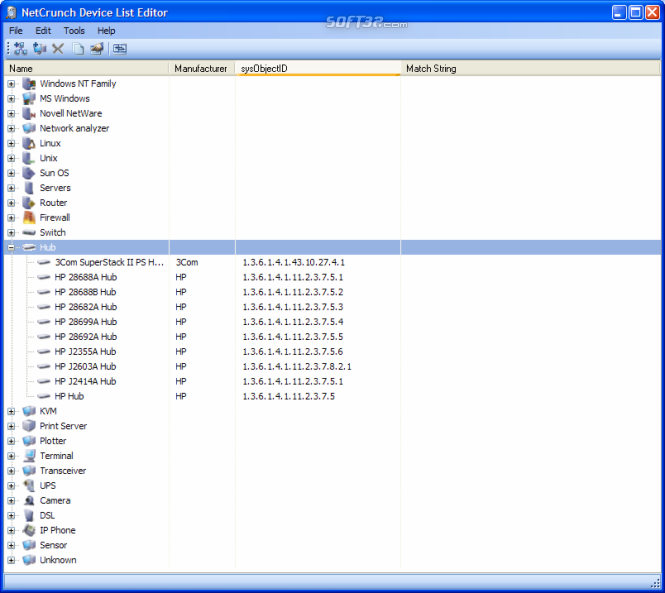Expand the Linux tree node
The height and width of the screenshot is (593, 665).
[x=11, y=143]
